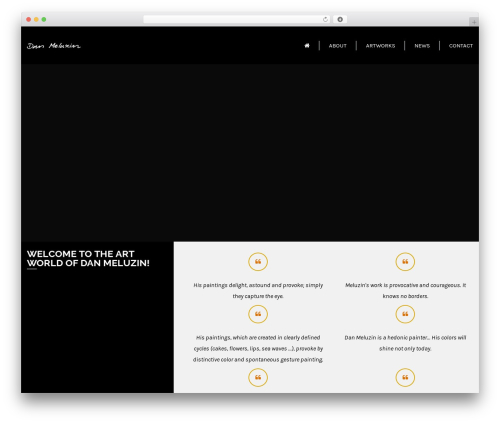Click the testimonial 'Dan Meluzin is a hedonic painter'
The height and width of the screenshot is (423, 500).
click(405, 343)
